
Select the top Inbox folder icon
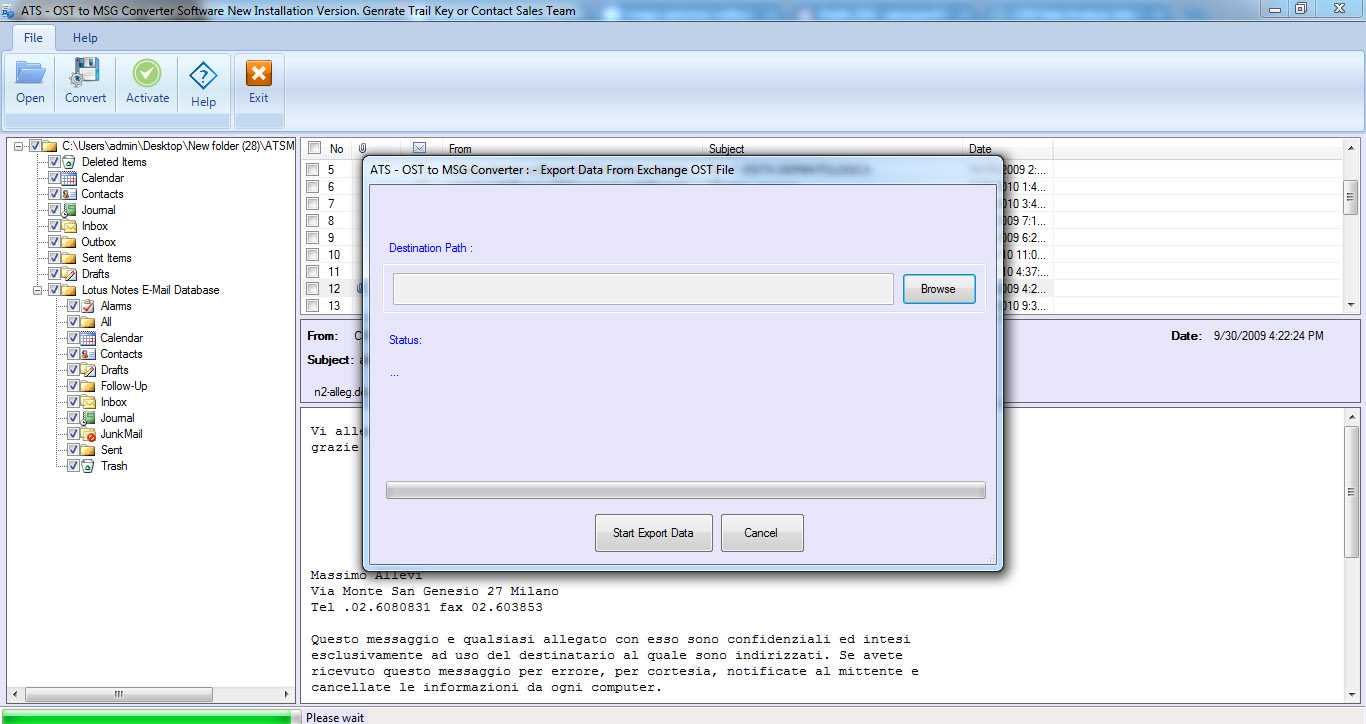[68, 226]
